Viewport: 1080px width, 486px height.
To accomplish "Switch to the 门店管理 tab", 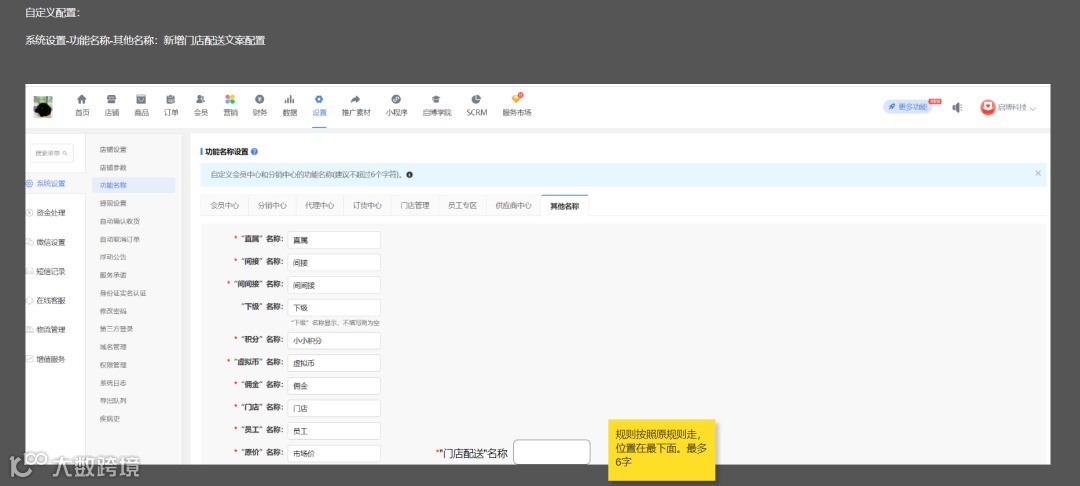I will [x=415, y=205].
